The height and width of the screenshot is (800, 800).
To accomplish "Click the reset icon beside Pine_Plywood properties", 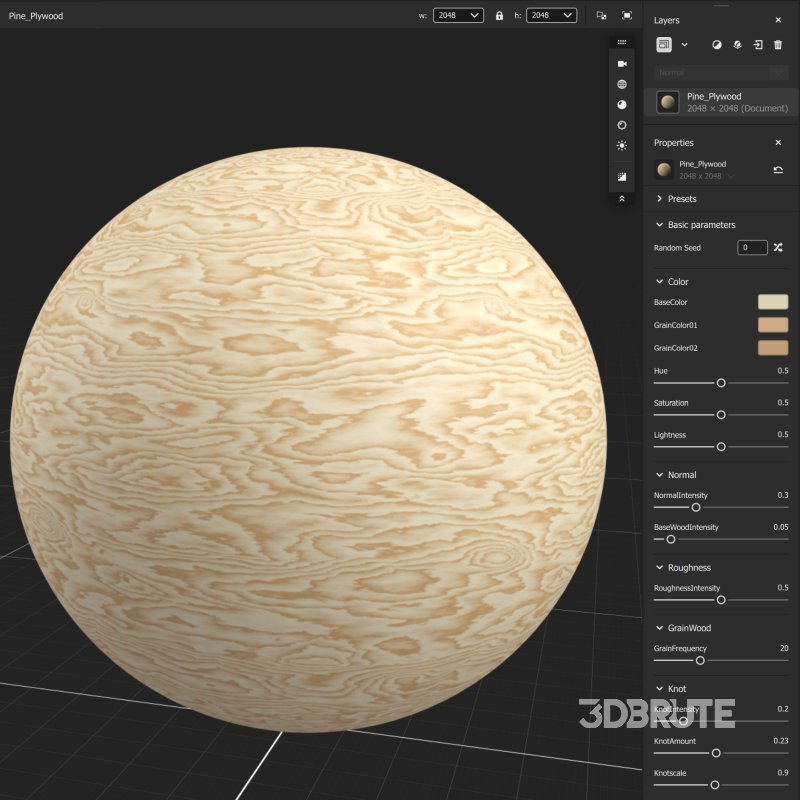I will (779, 169).
